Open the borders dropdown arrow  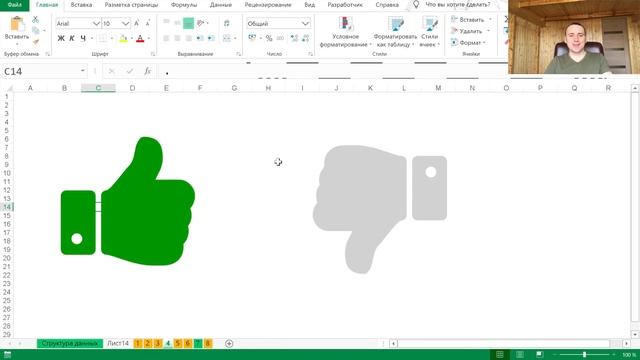[112, 38]
